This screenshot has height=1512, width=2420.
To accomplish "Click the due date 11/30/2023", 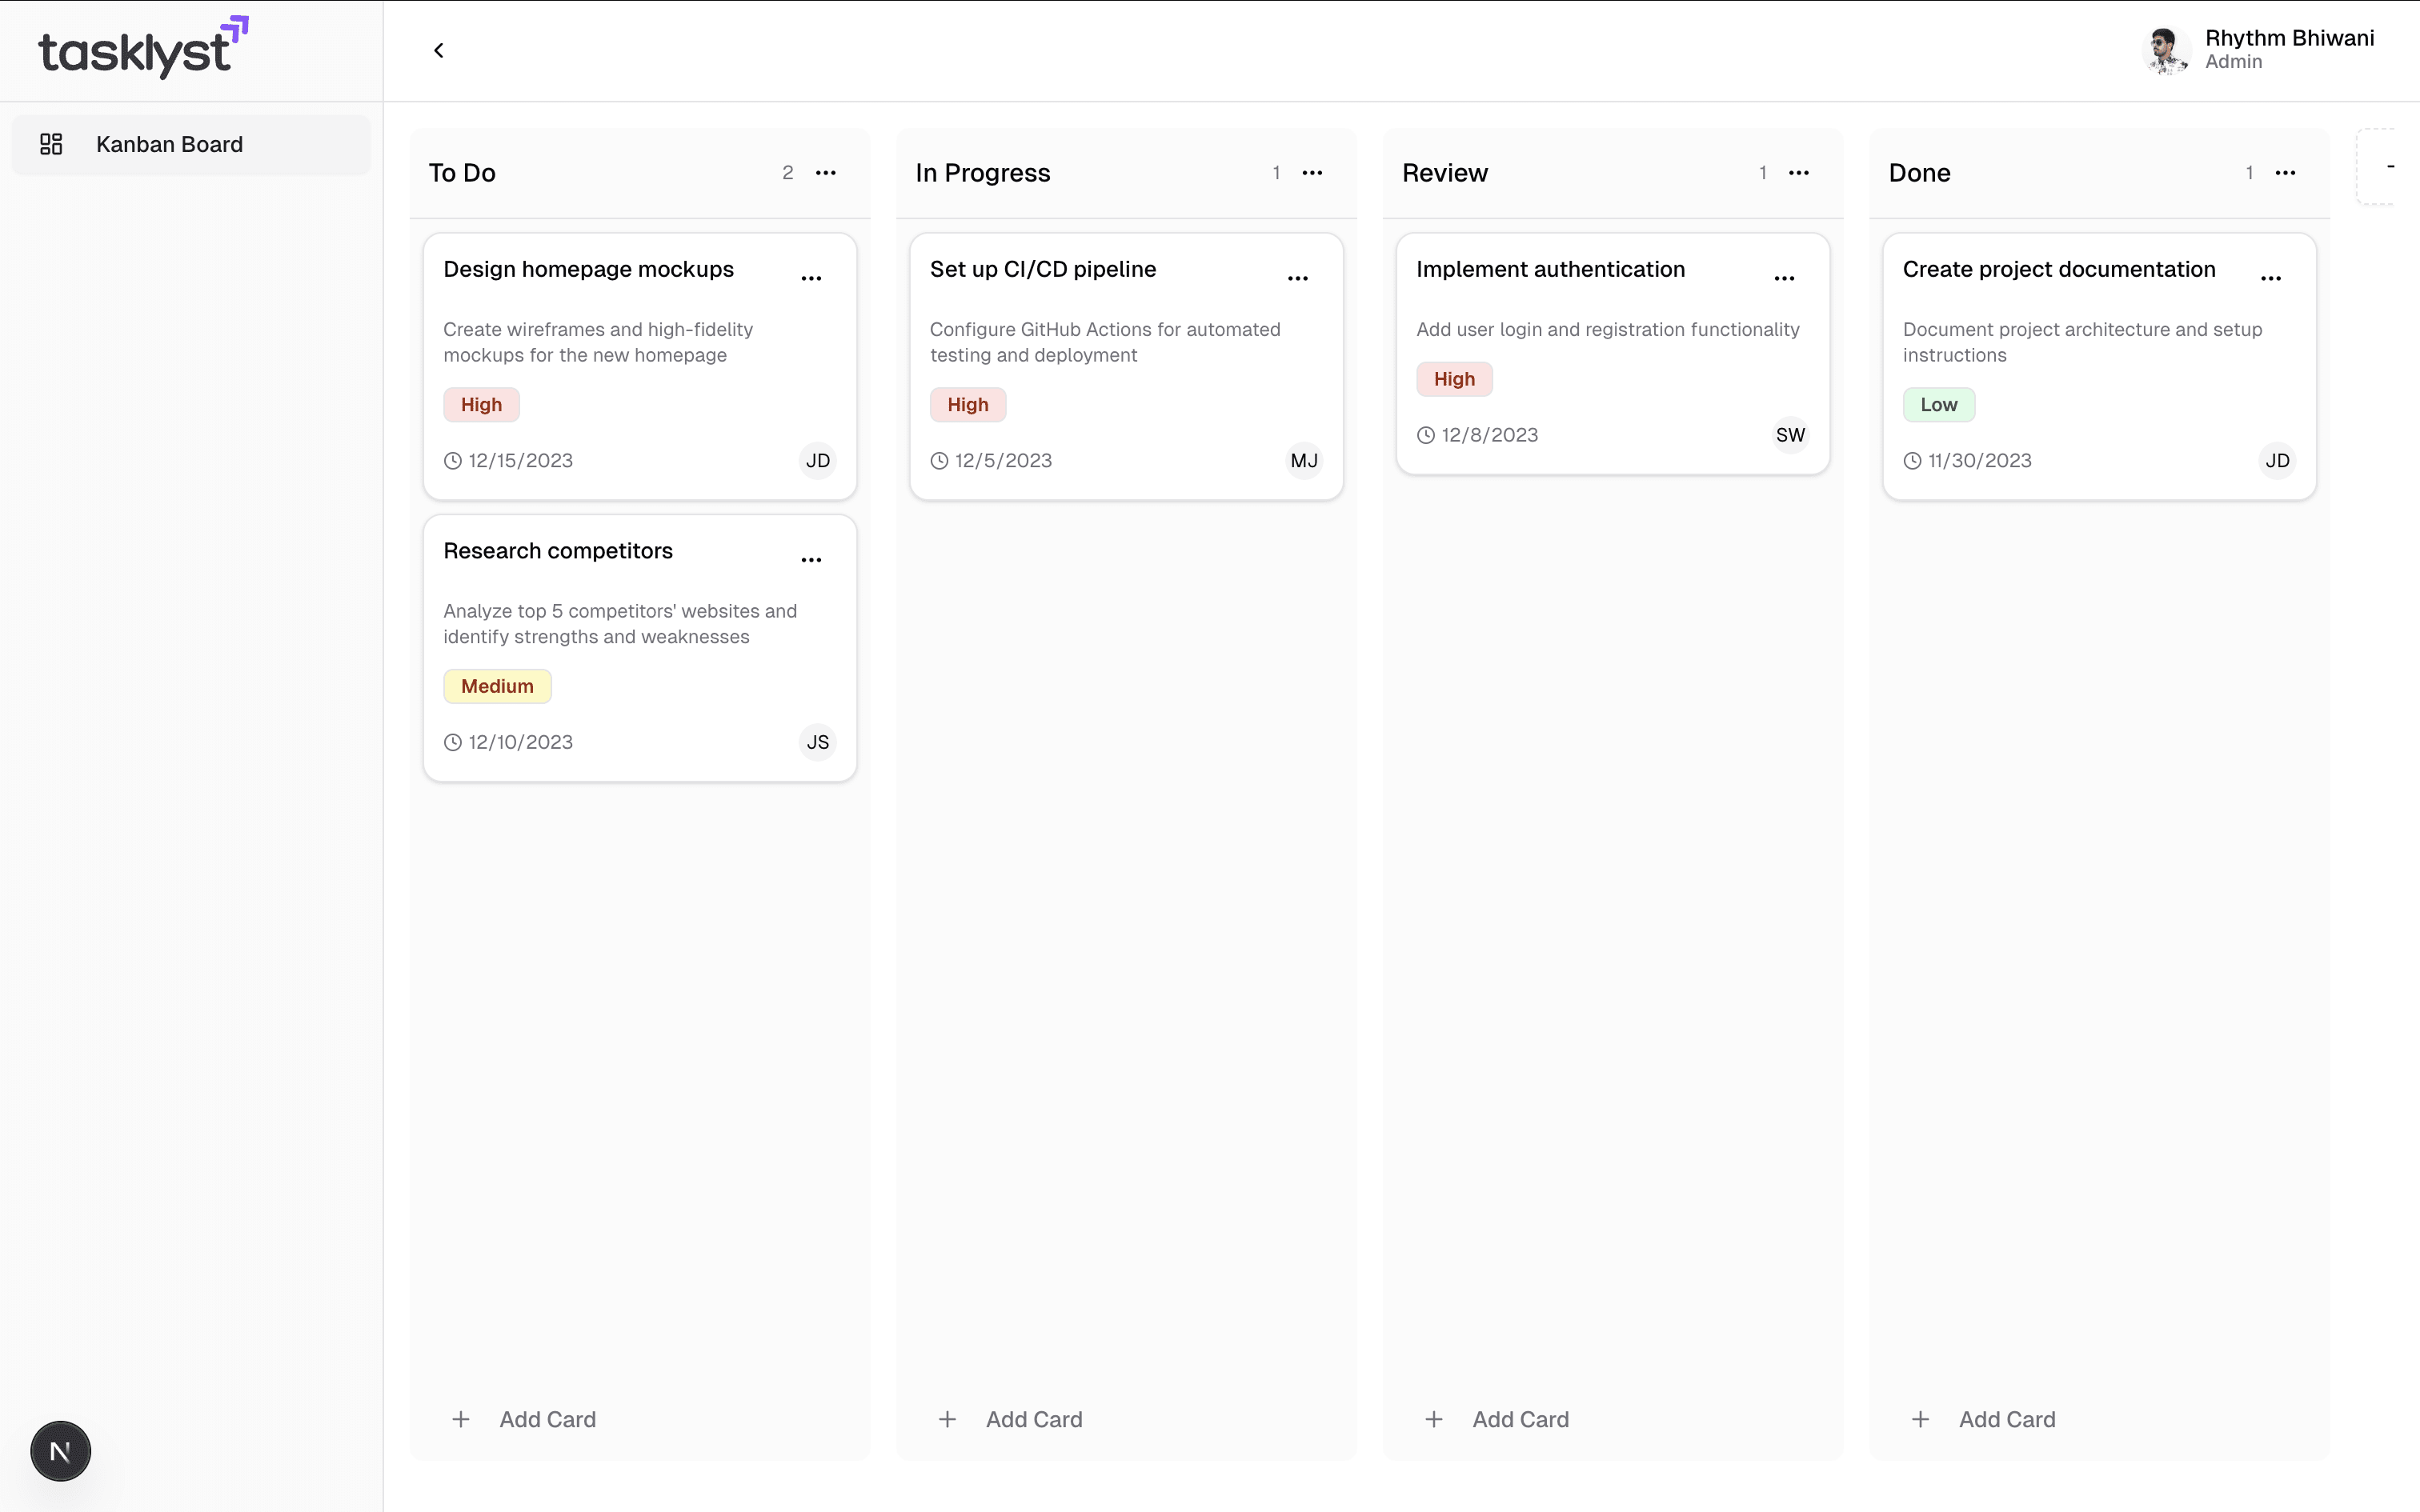I will (x=1980, y=461).
